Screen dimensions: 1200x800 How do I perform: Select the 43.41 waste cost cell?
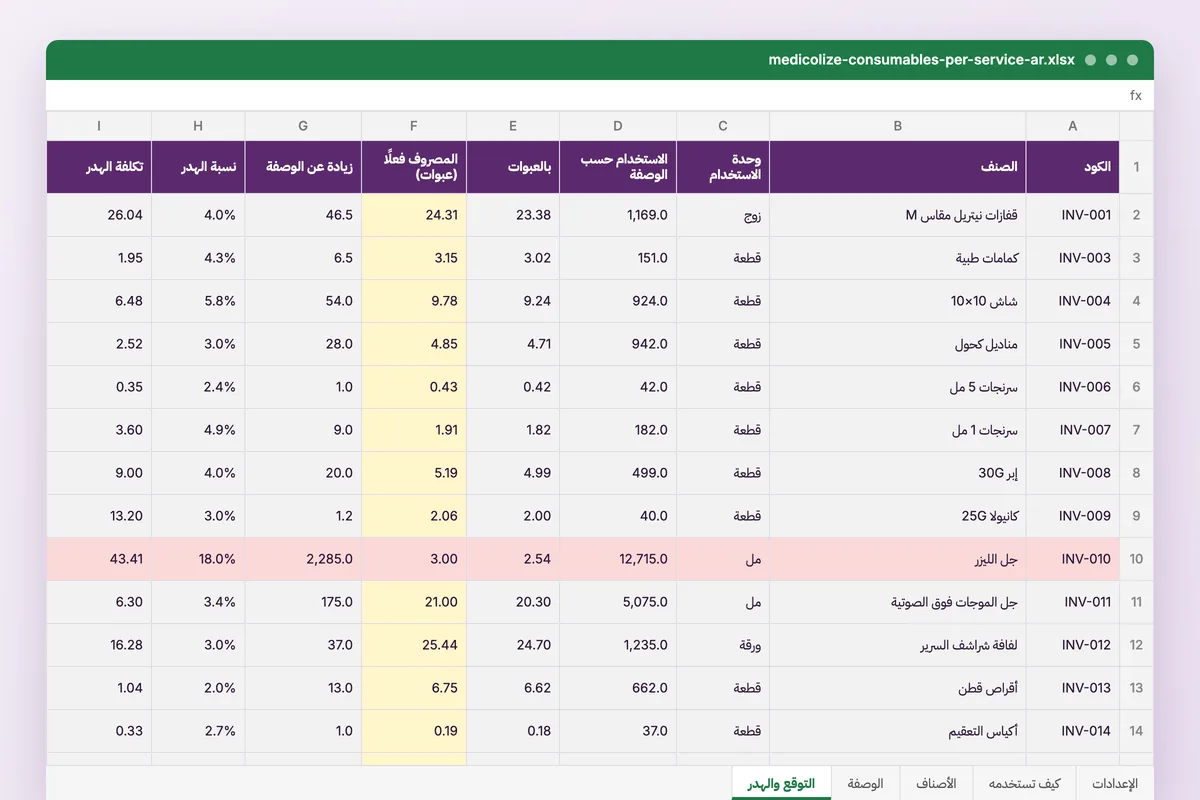tap(99, 559)
